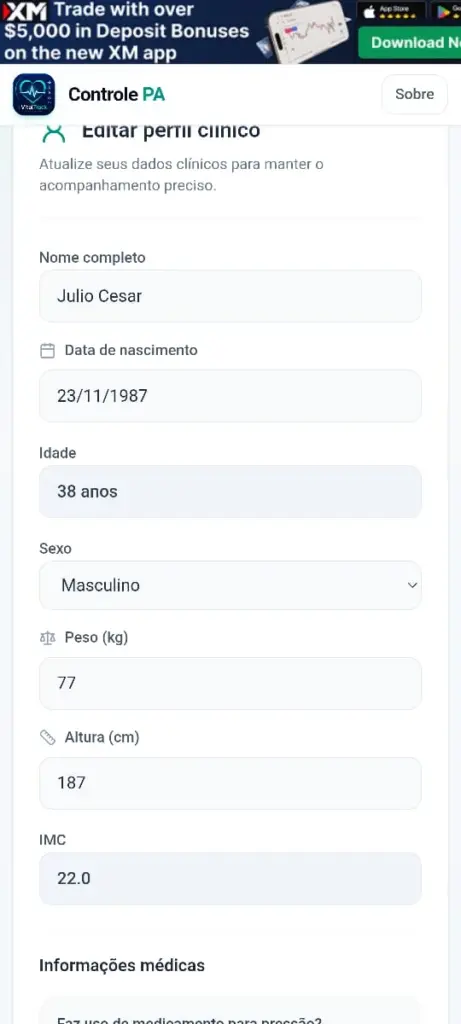Tap the App Store badge in the ad
Image resolution: width=461 pixels, height=1024 pixels.
392,11
